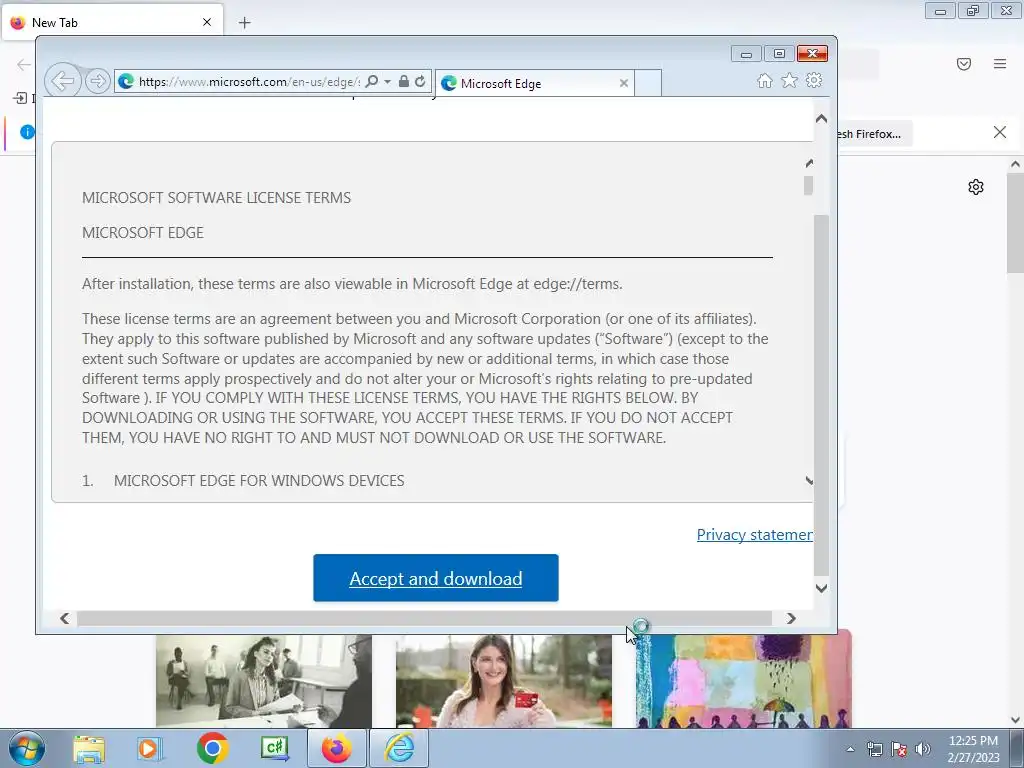Open the taskbar clock and date
Screen dimensions: 1024x768
[973, 749]
